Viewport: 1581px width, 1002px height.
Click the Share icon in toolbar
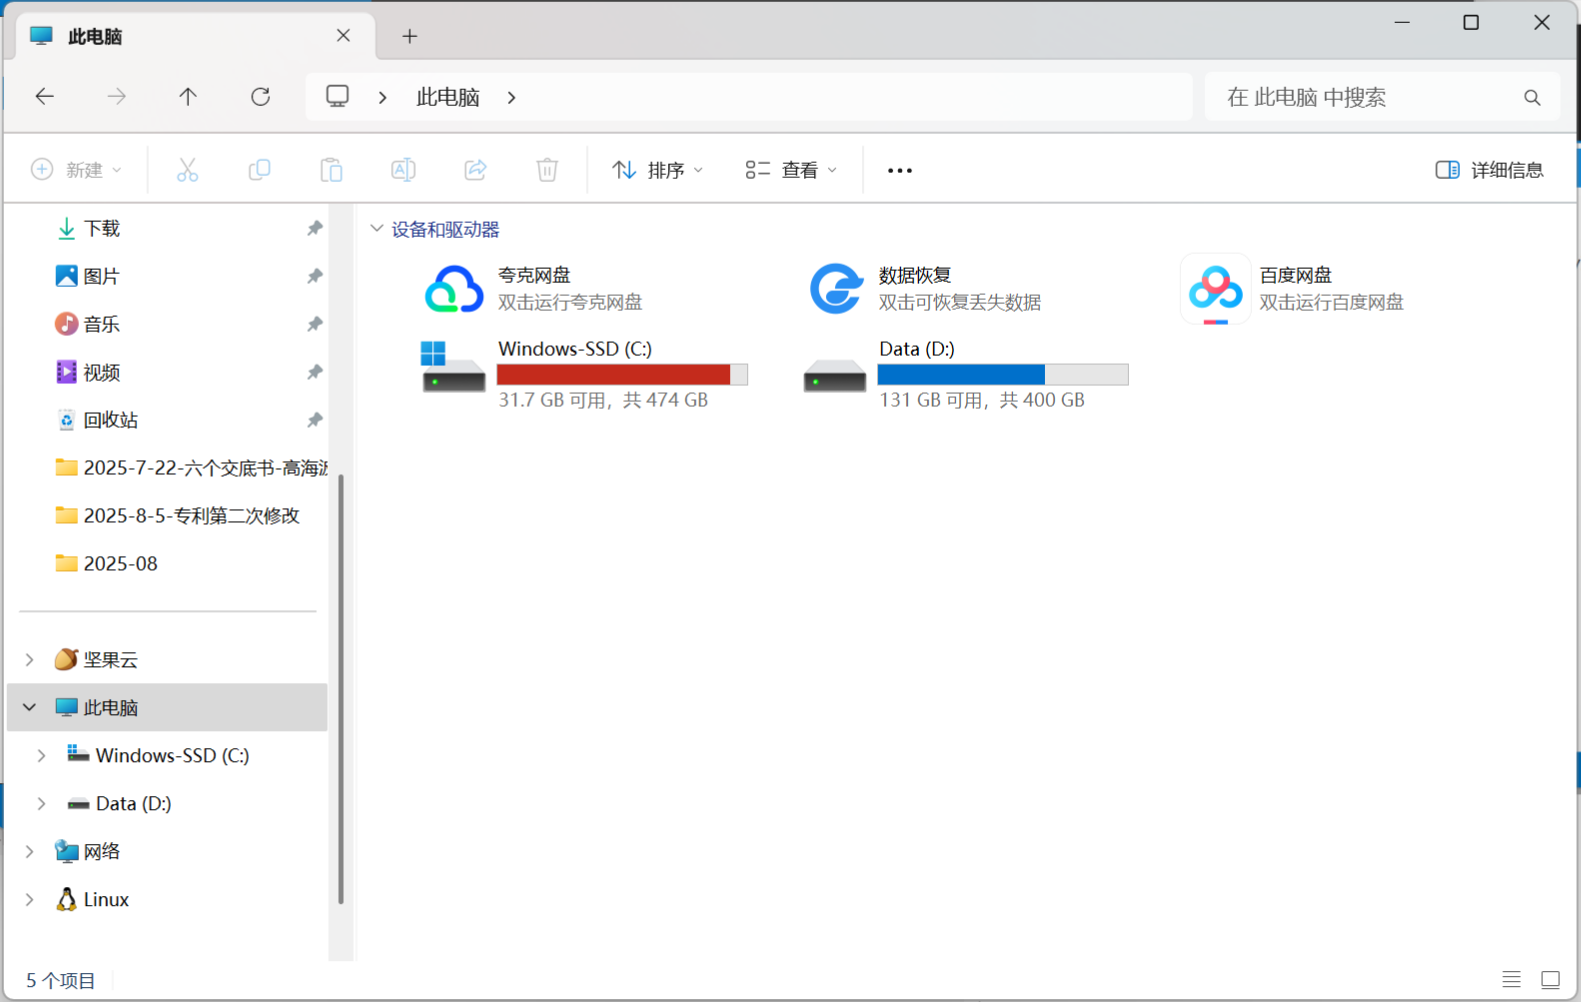(475, 170)
